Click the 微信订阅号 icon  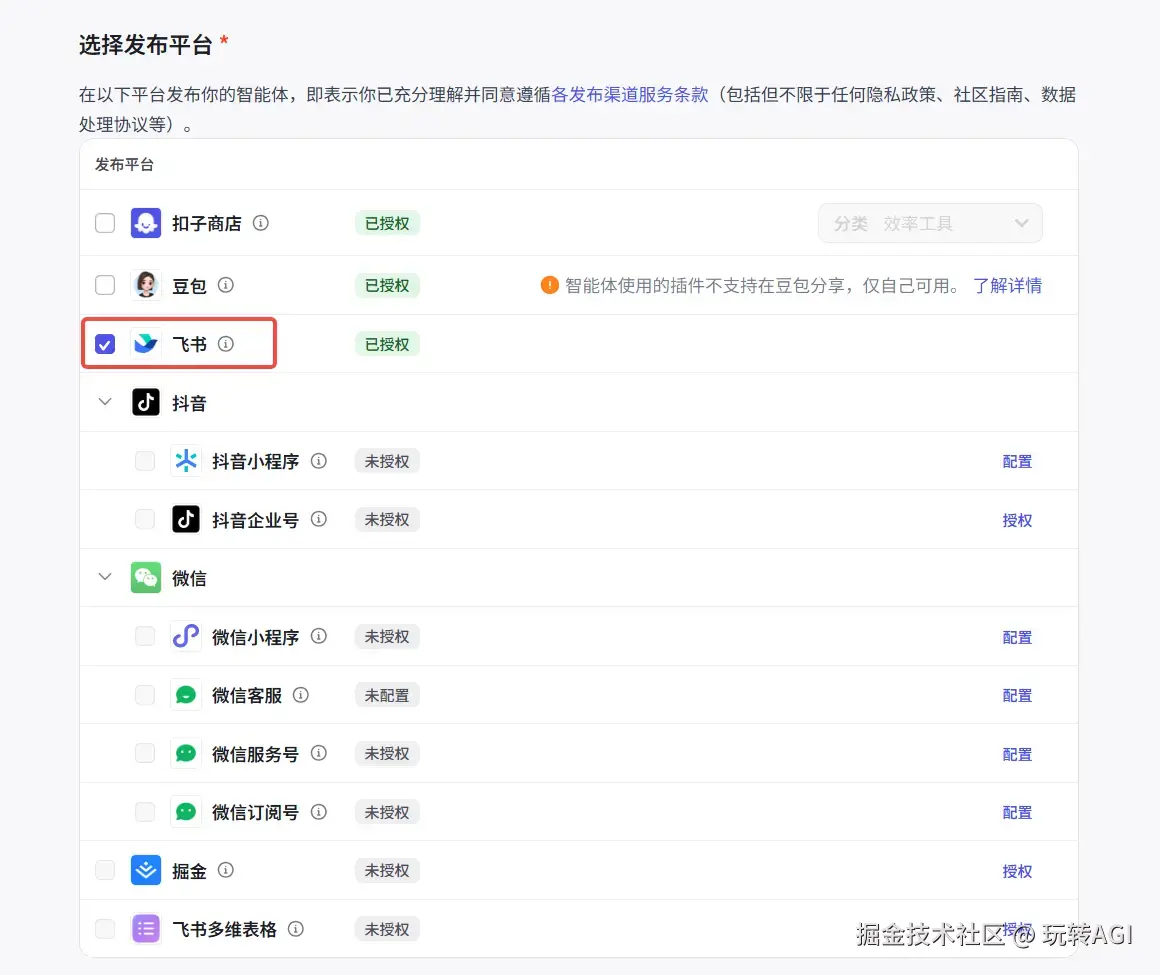pos(186,812)
